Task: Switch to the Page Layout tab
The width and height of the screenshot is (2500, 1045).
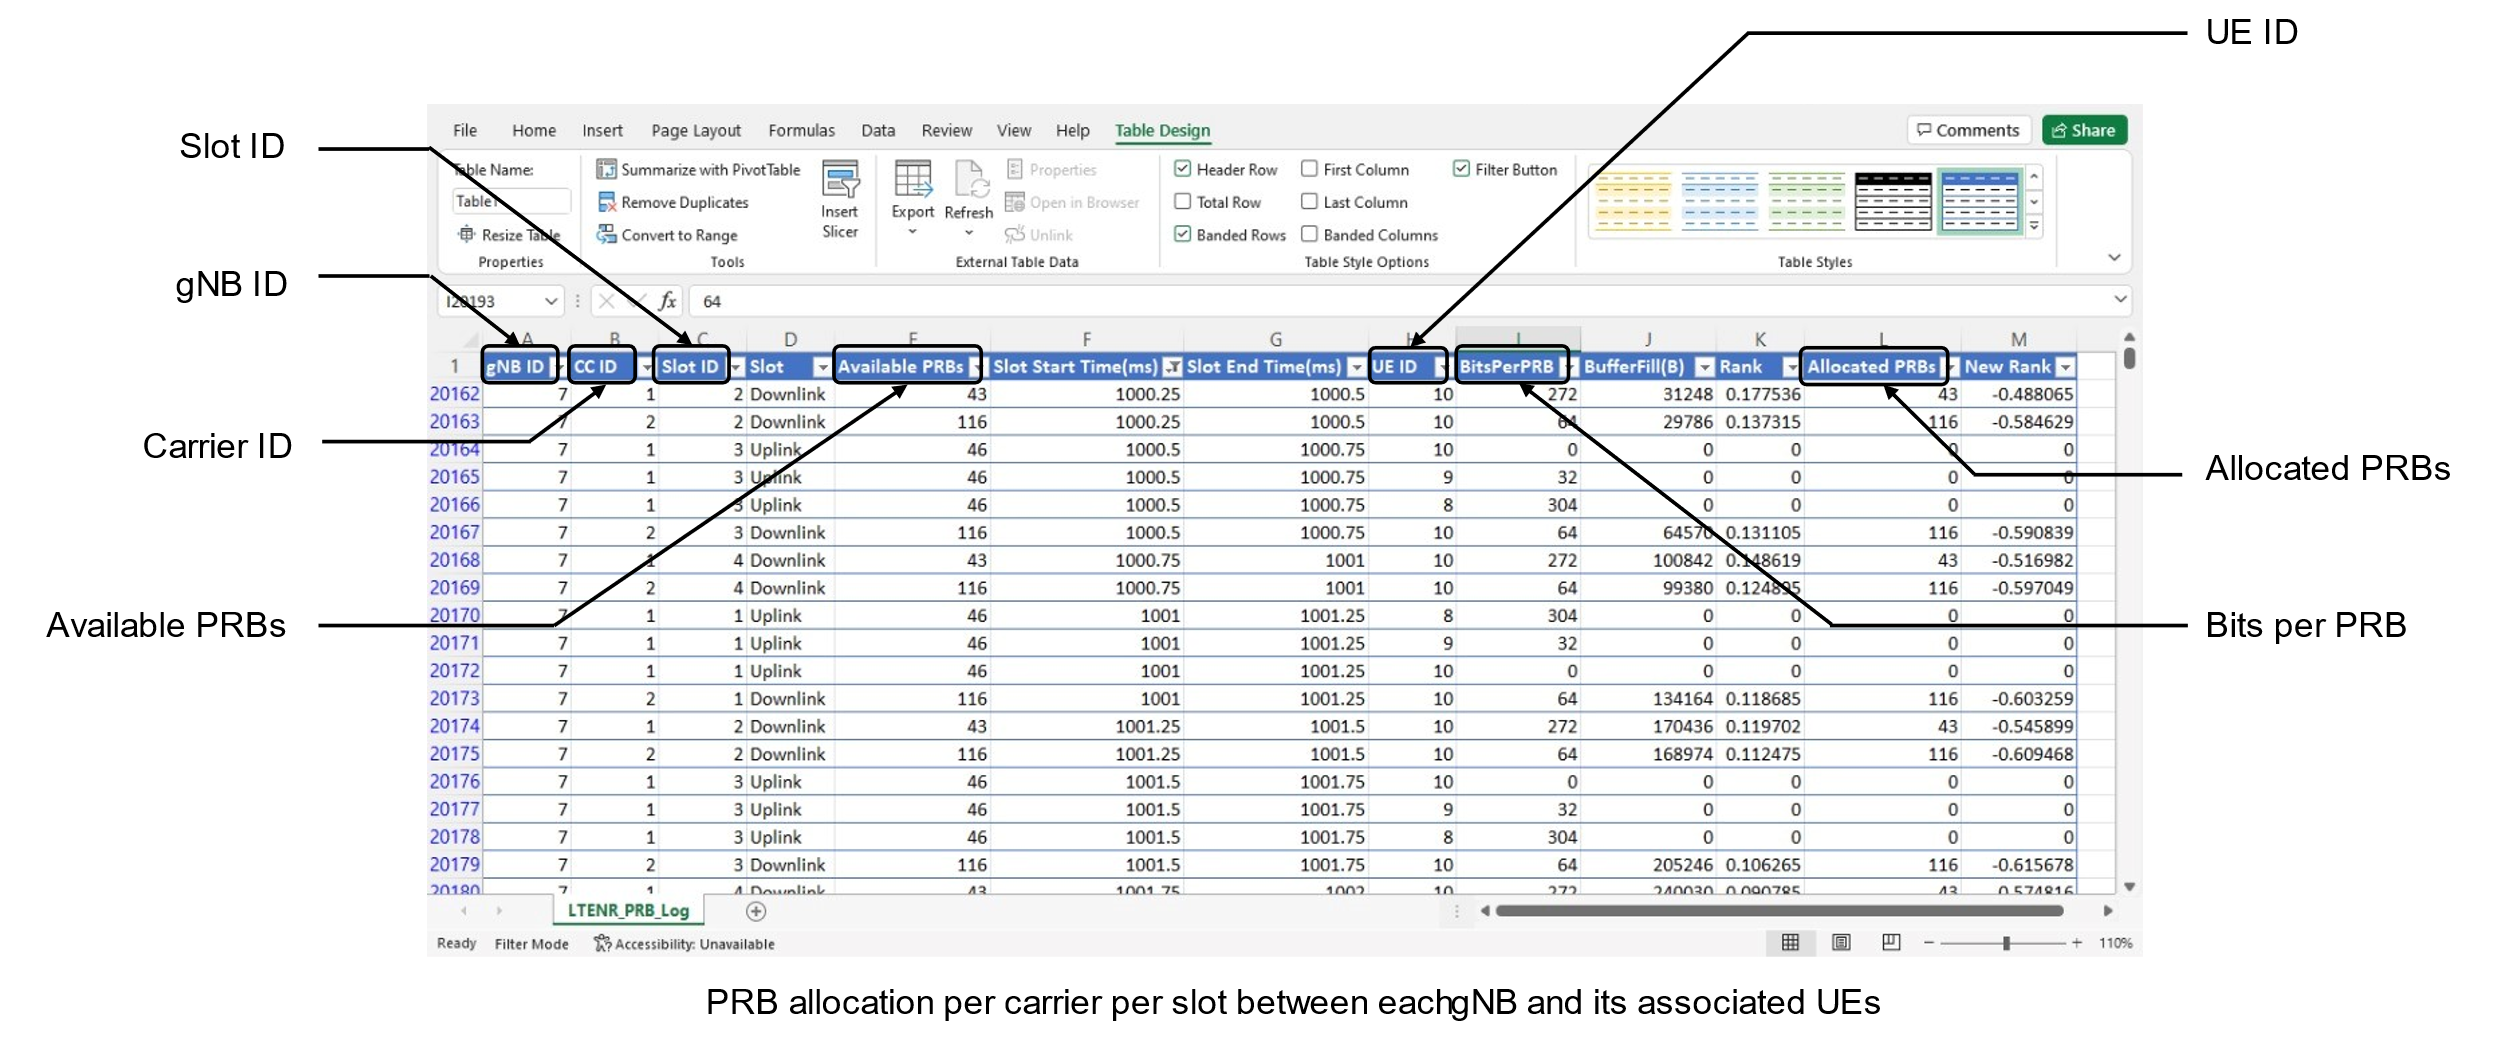Action: [696, 131]
